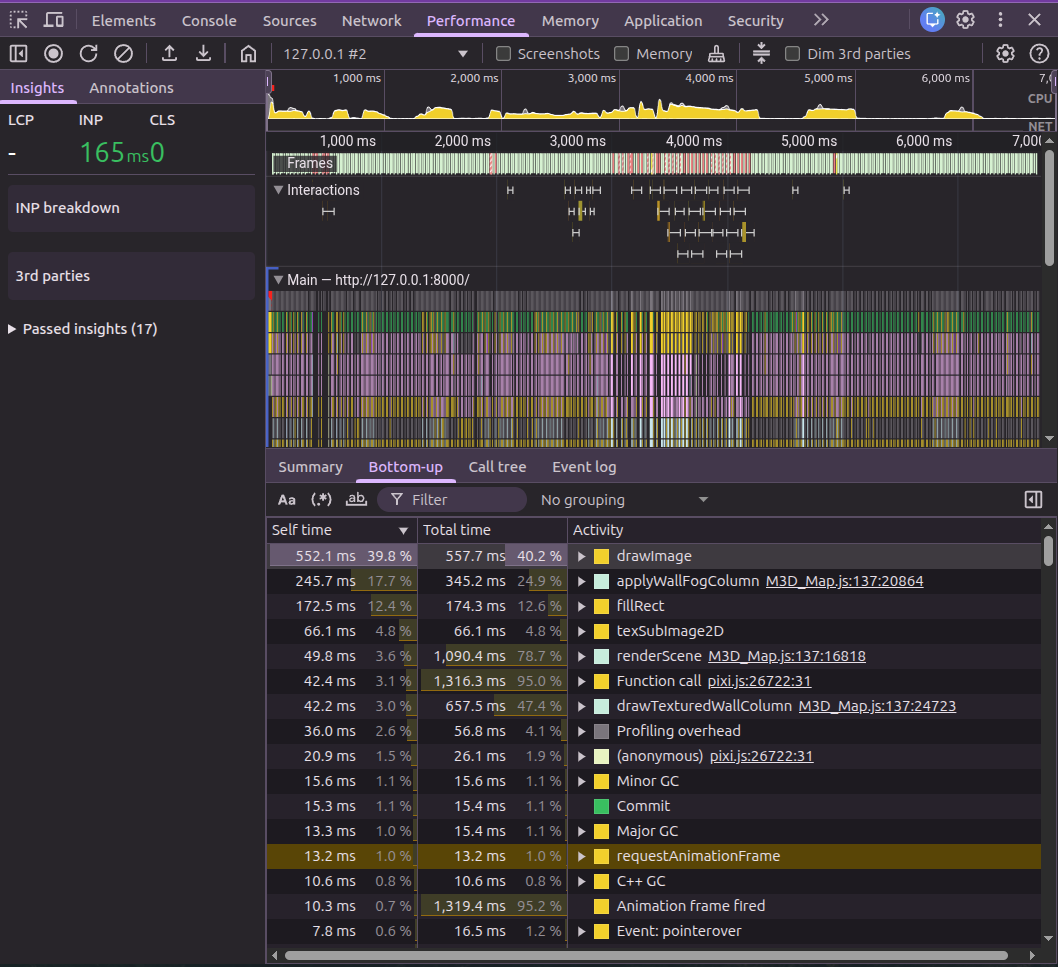The image size is (1058, 967).
Task: Select the Commit activity row
Action: click(x=653, y=806)
